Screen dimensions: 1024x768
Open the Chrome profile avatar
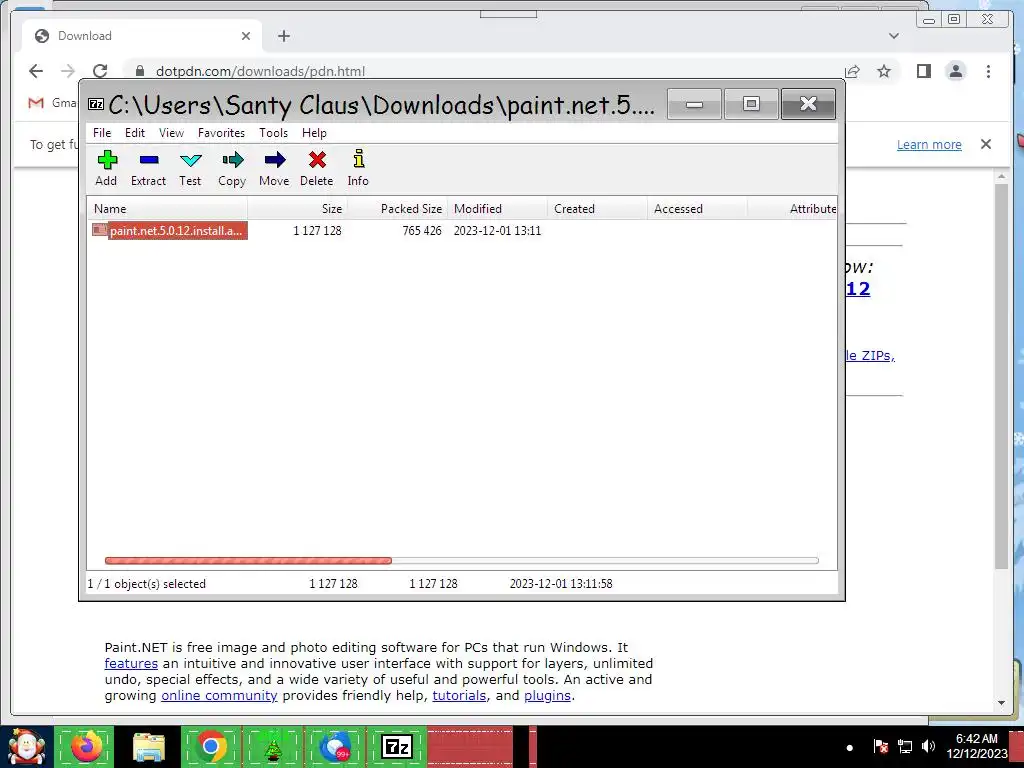(955, 71)
